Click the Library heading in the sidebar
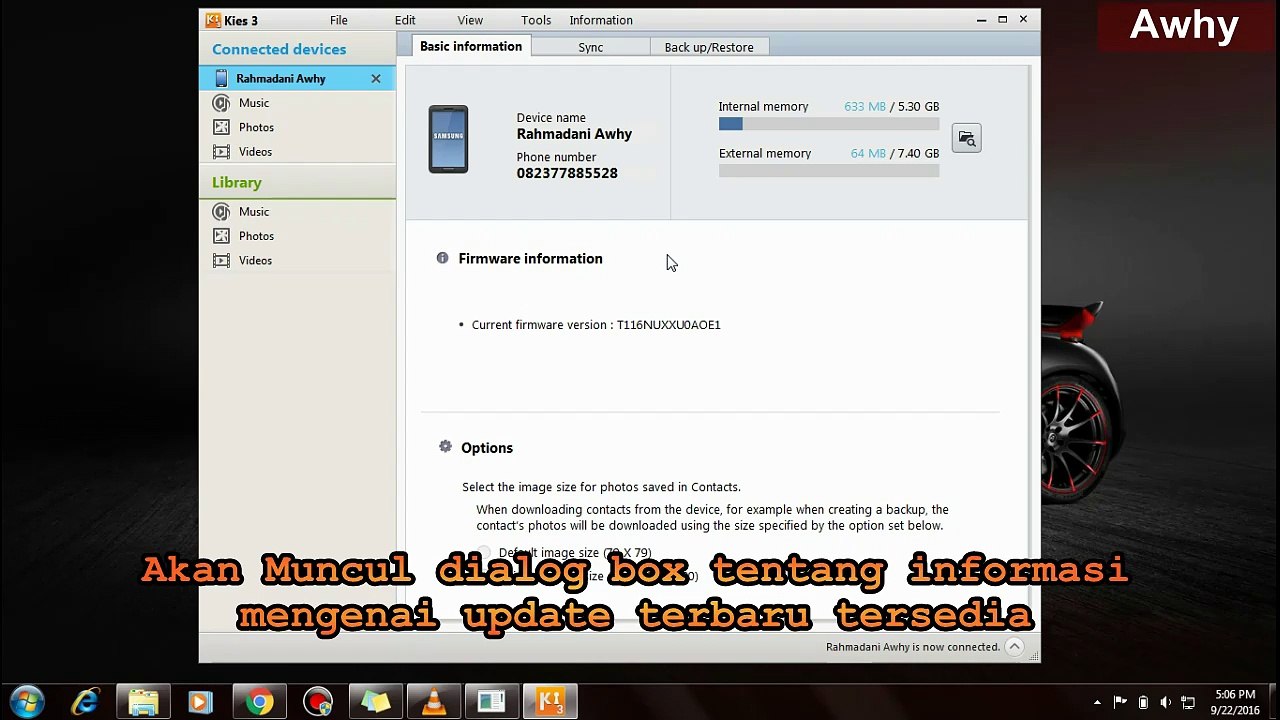1280x720 pixels. [x=237, y=182]
